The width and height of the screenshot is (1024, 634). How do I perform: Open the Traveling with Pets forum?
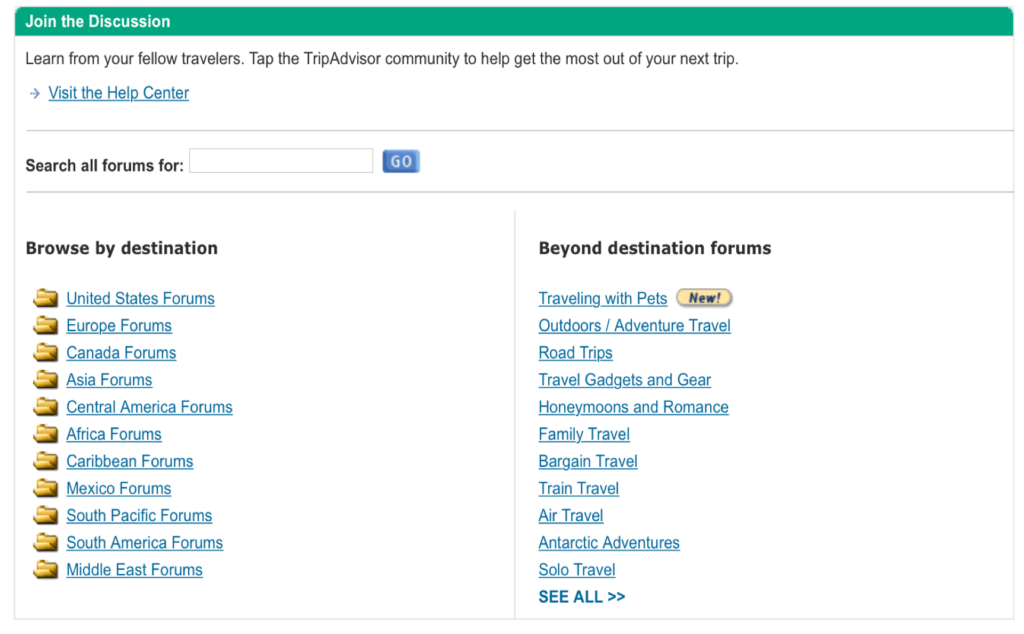click(x=603, y=298)
